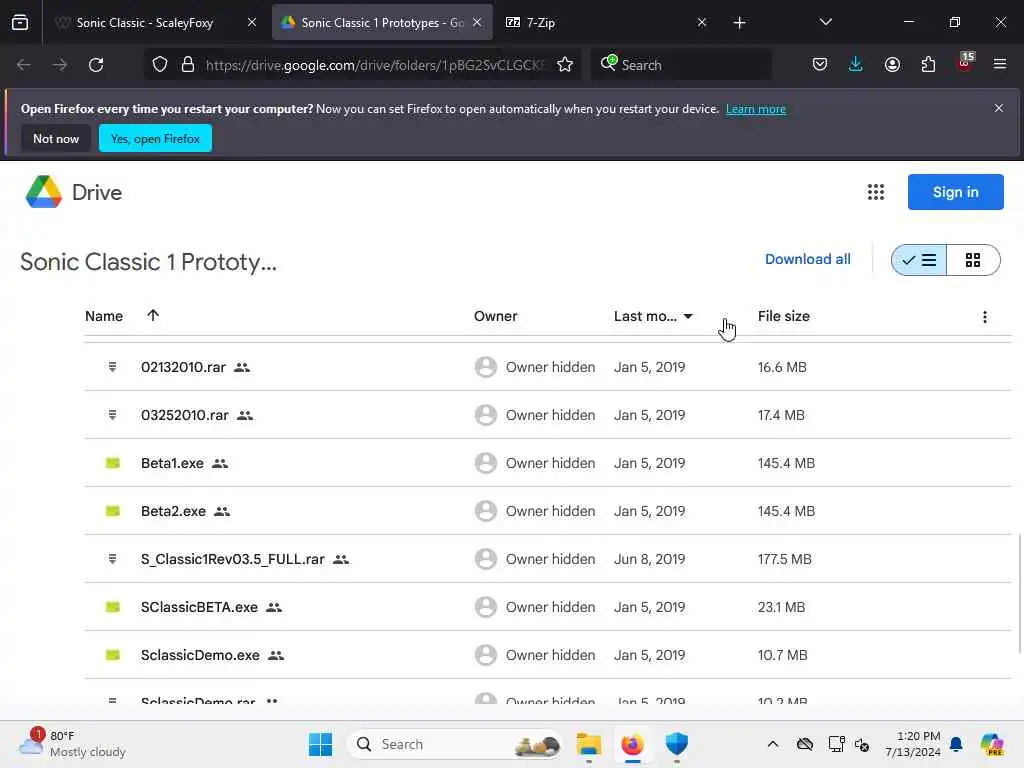1024x768 pixels.
Task: Click the Jun 8, 2019 date
Action: click(x=649, y=559)
